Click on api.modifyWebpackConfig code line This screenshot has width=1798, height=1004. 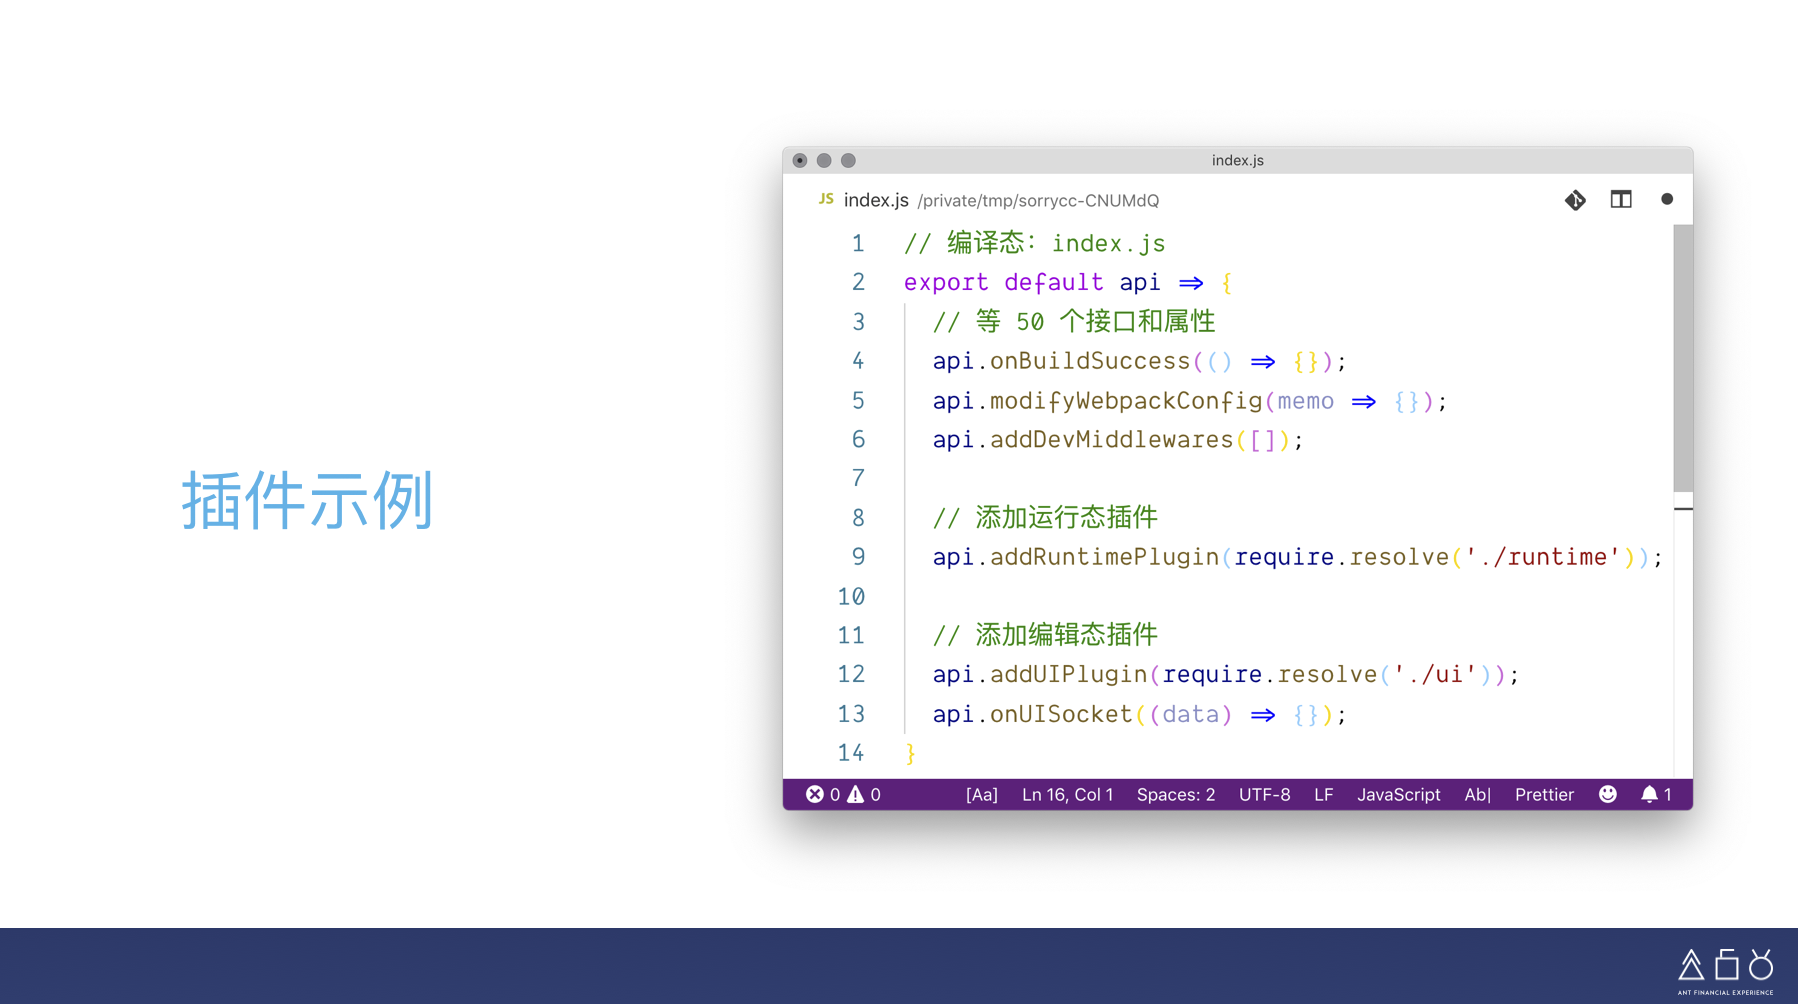click(x=1190, y=401)
